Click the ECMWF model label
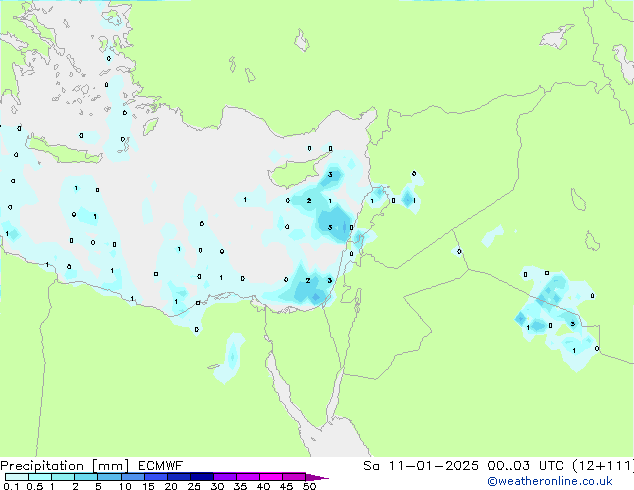 tap(152, 466)
